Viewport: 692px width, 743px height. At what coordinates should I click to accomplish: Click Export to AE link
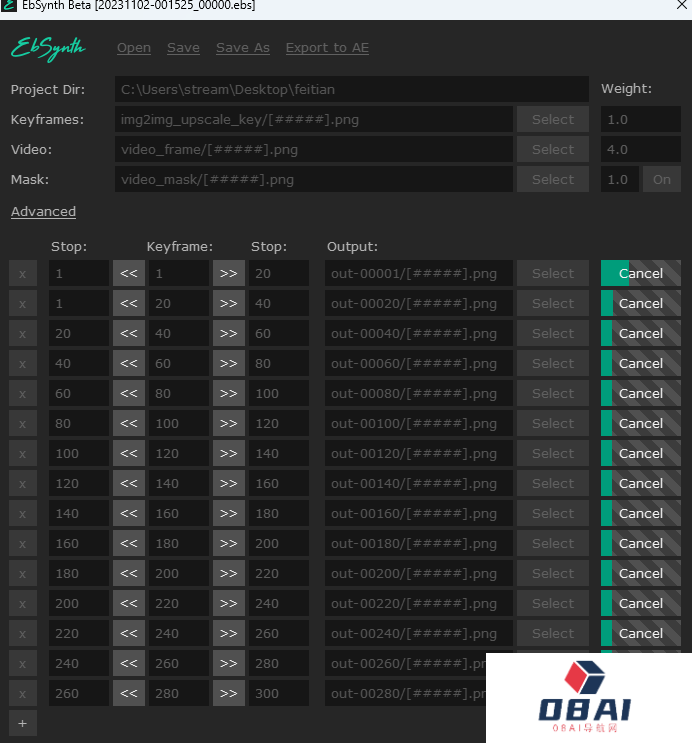point(327,48)
